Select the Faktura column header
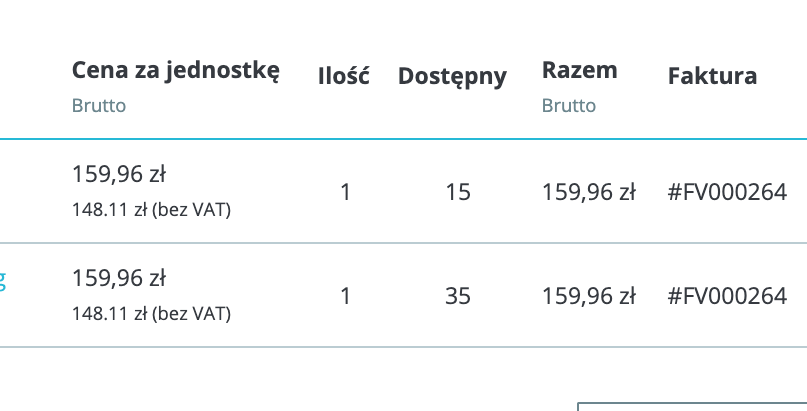Viewport: 807px width, 411px height. 712,76
